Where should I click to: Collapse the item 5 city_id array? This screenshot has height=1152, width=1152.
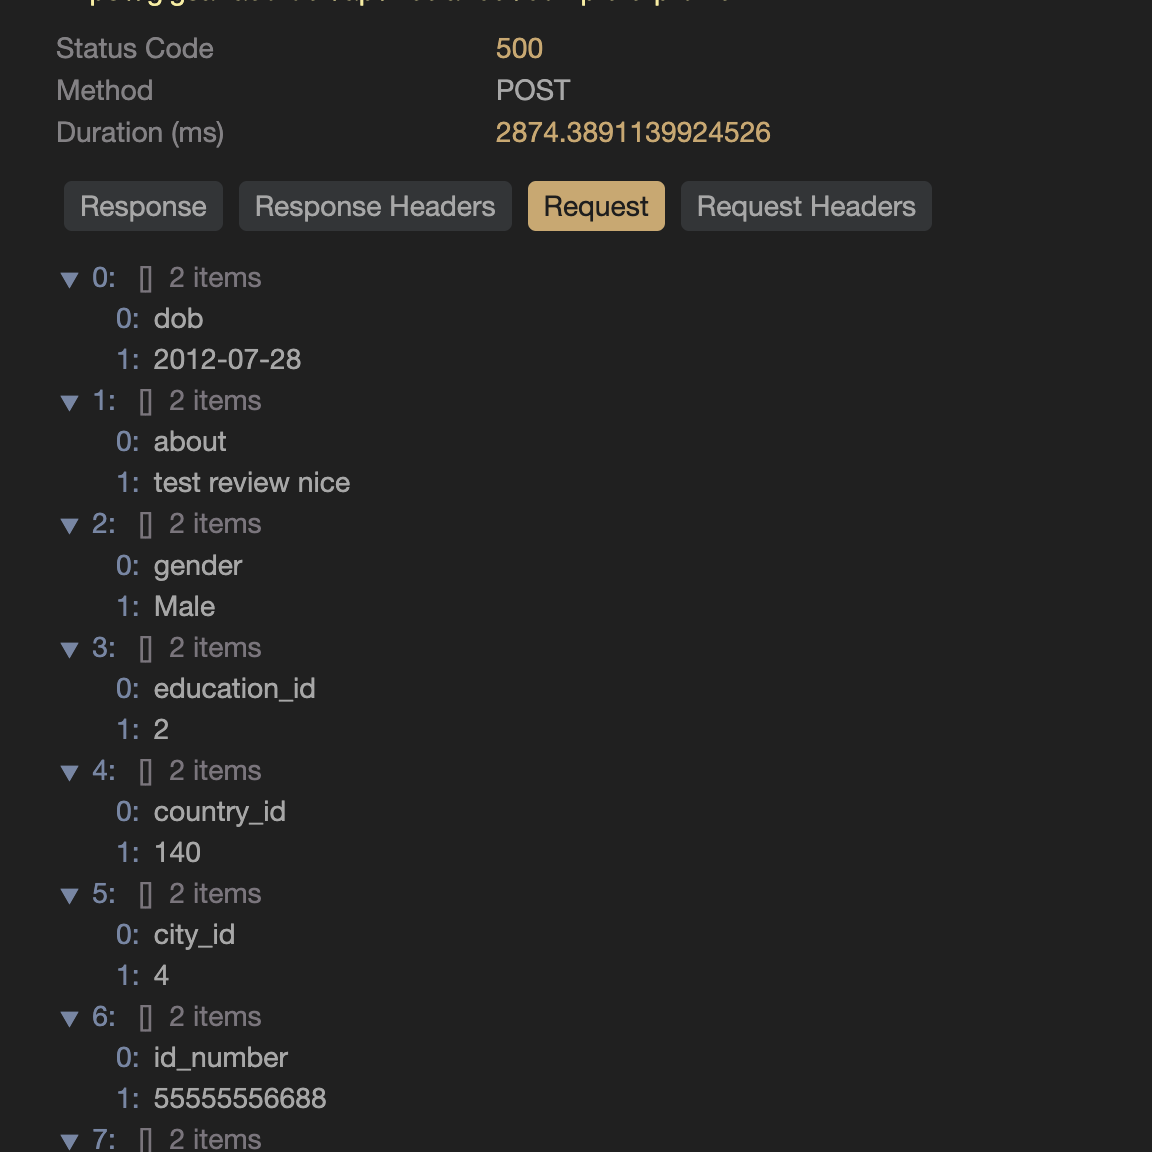(70, 896)
